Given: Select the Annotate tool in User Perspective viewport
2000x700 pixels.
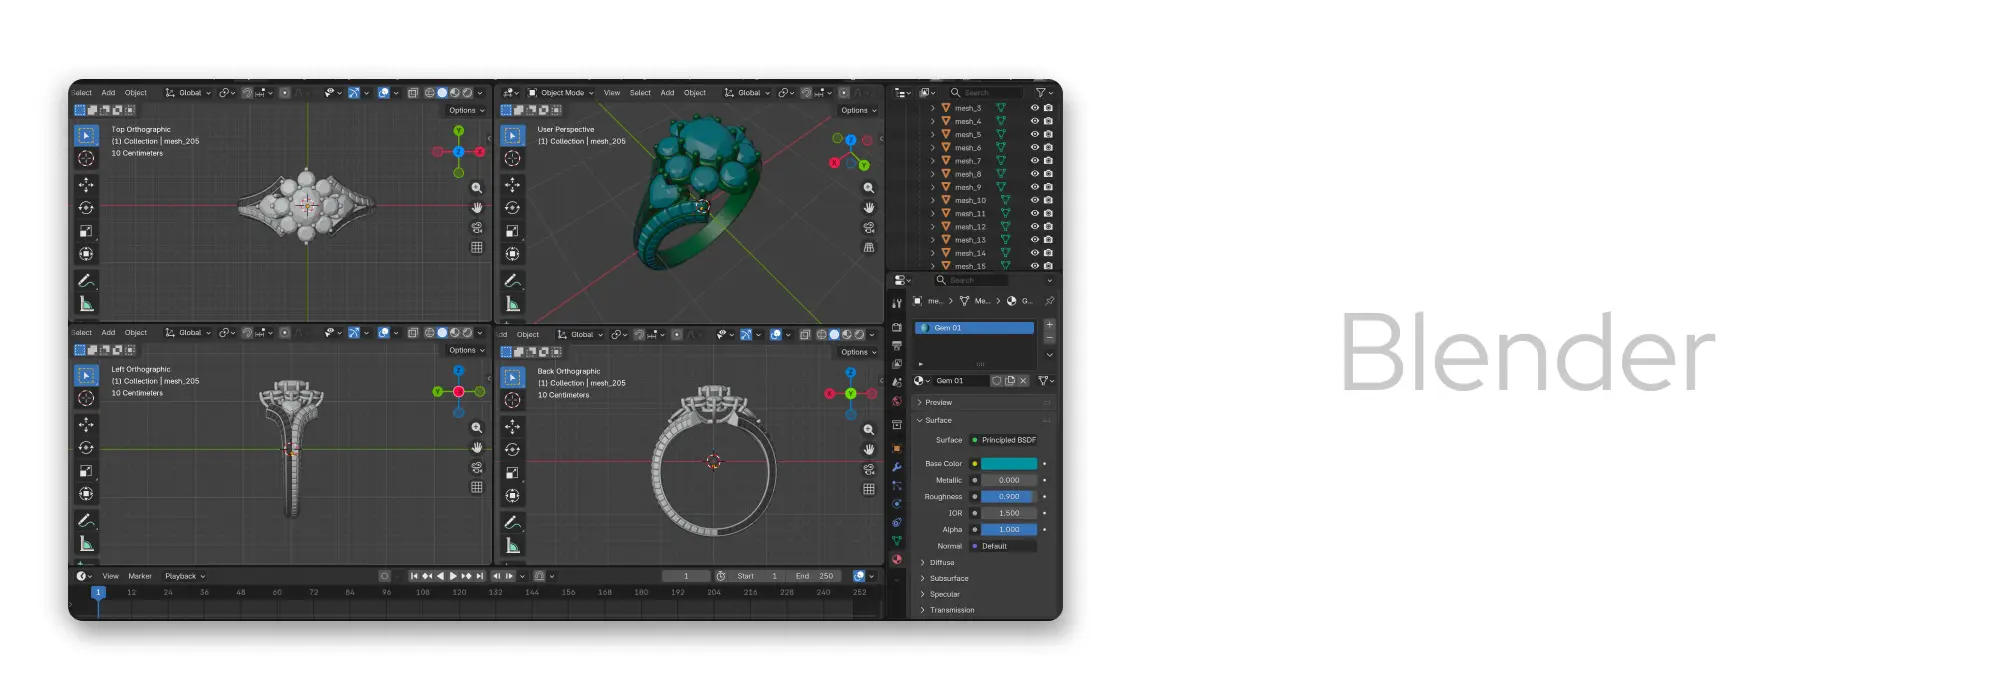Looking at the screenshot, I should click(513, 281).
